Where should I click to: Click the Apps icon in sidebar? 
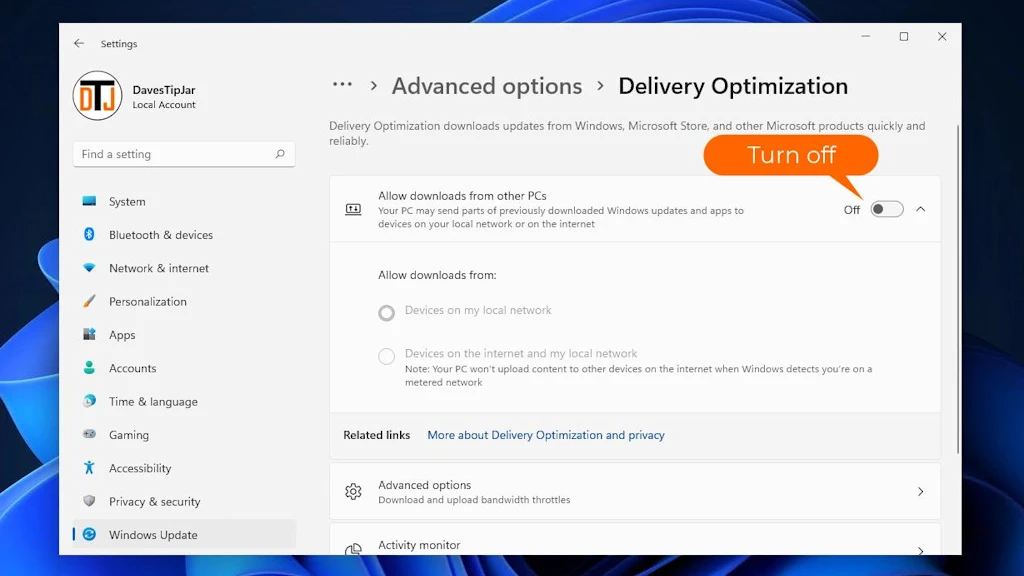89,334
